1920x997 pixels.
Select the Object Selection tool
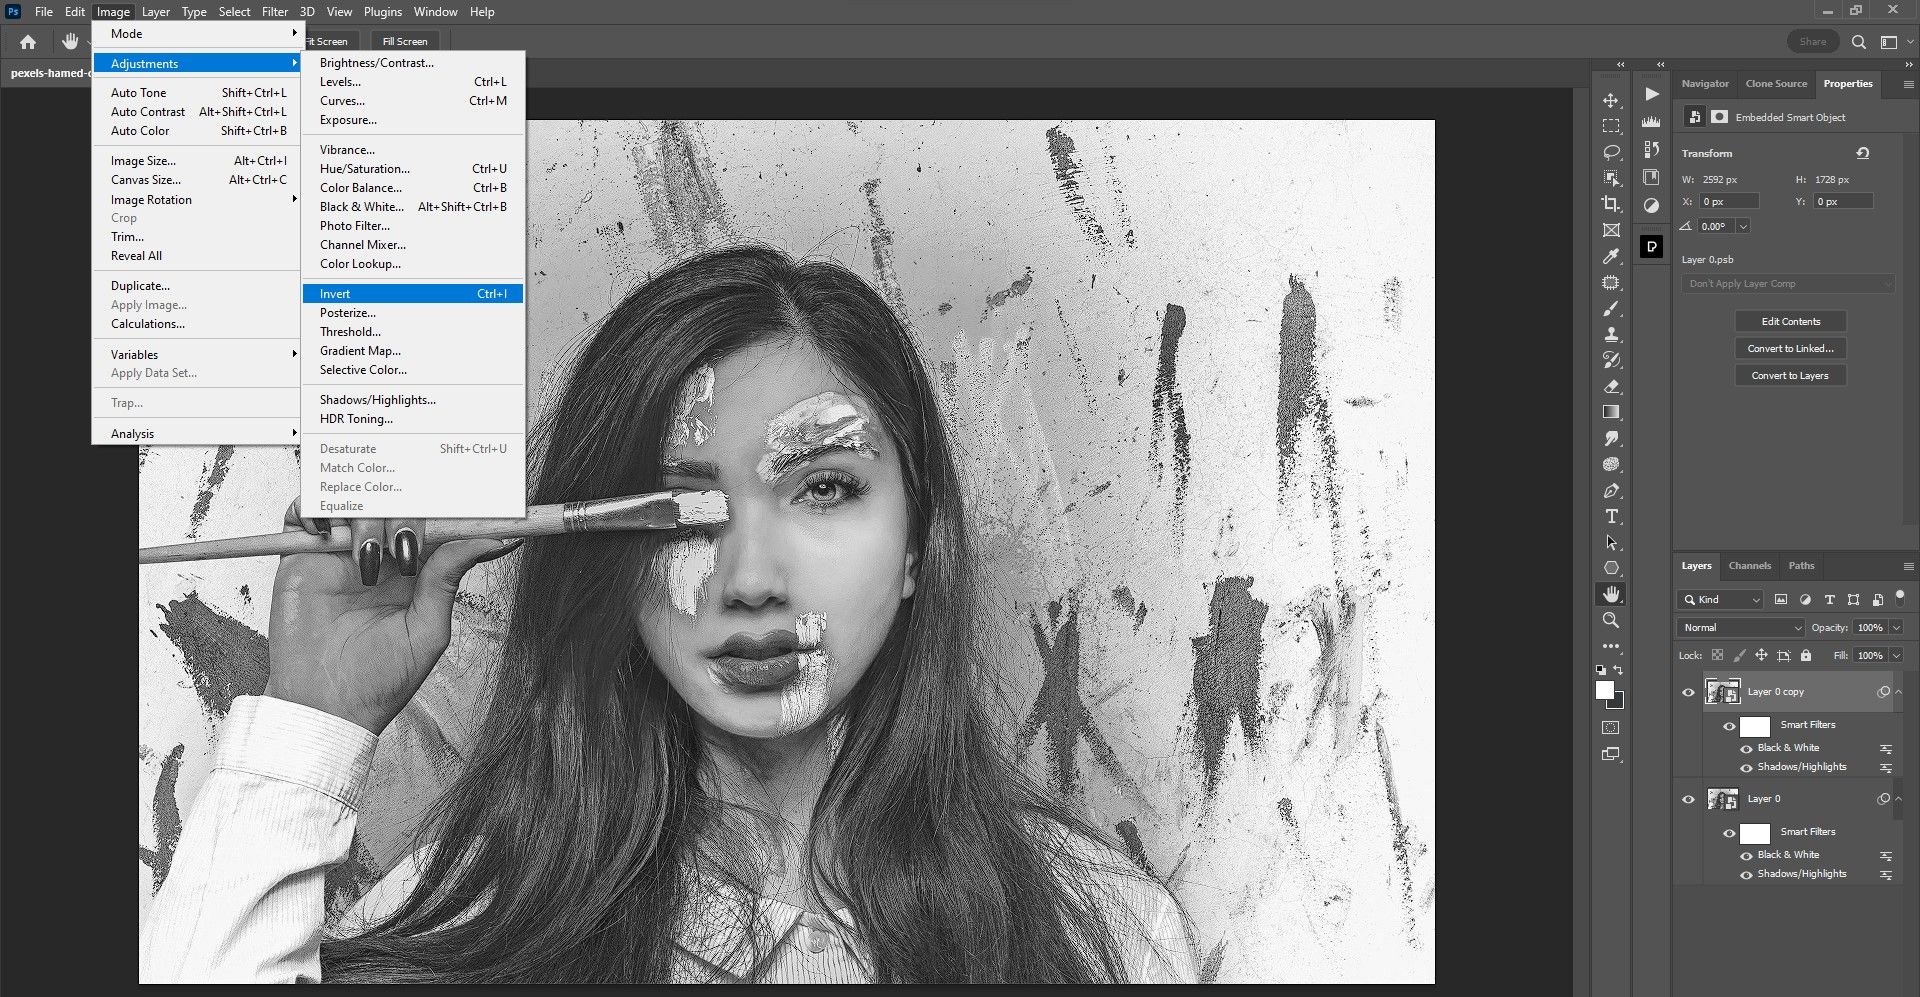1611,178
